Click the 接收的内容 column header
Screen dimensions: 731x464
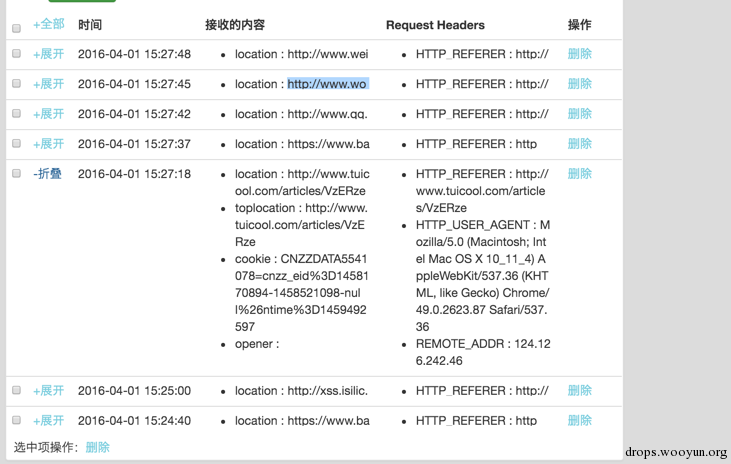[235, 25]
